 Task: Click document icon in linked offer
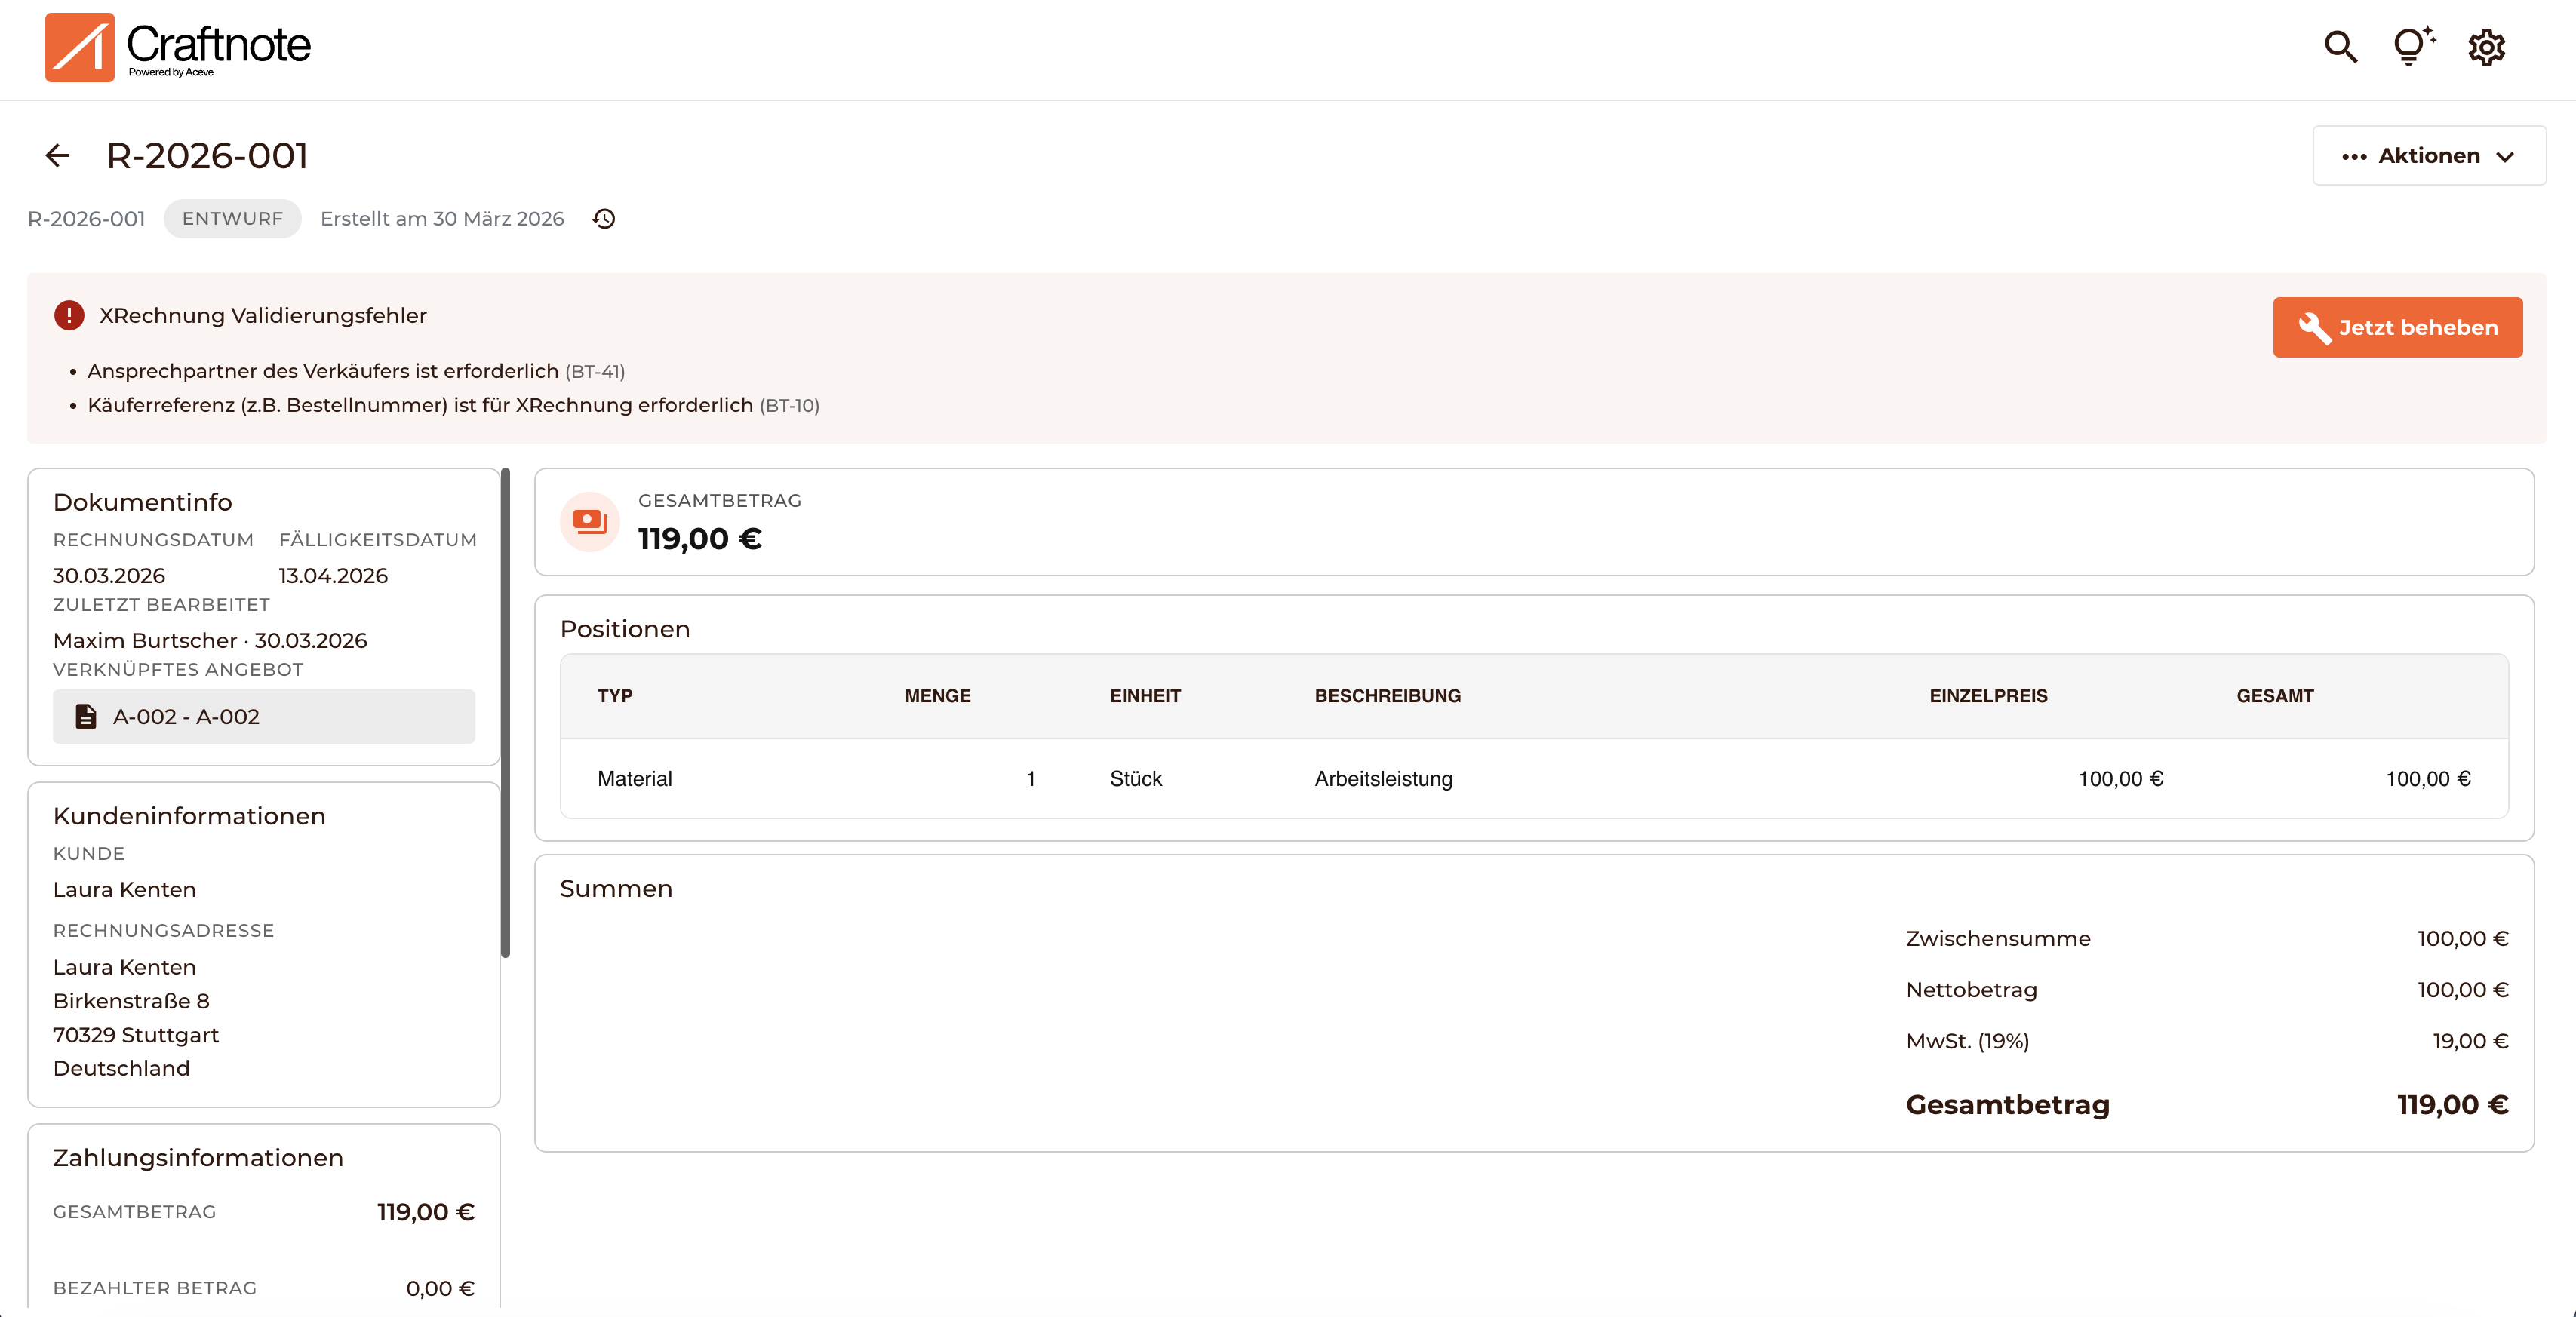[x=86, y=717]
